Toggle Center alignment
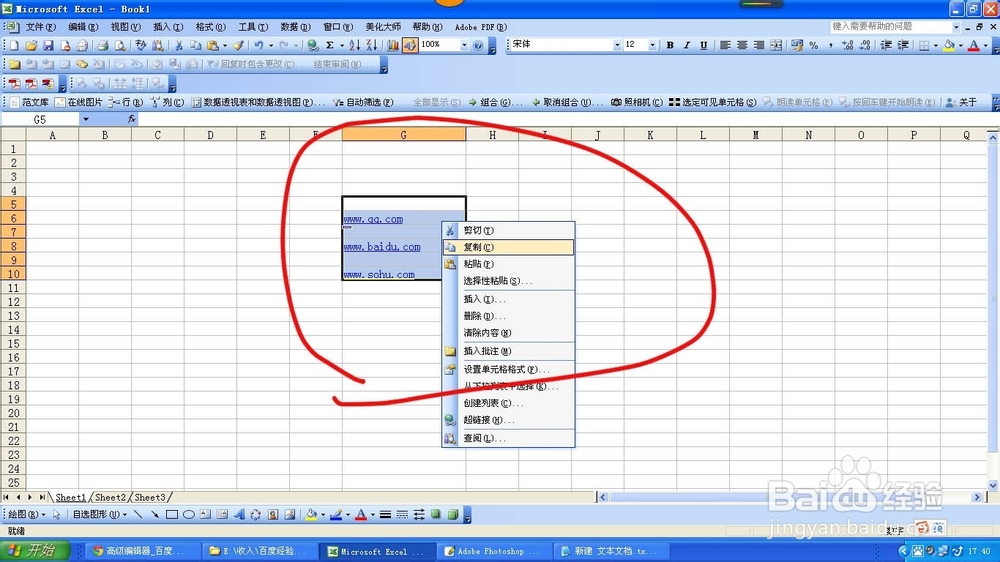Screen dimensions: 1000x562 click(x=742, y=45)
